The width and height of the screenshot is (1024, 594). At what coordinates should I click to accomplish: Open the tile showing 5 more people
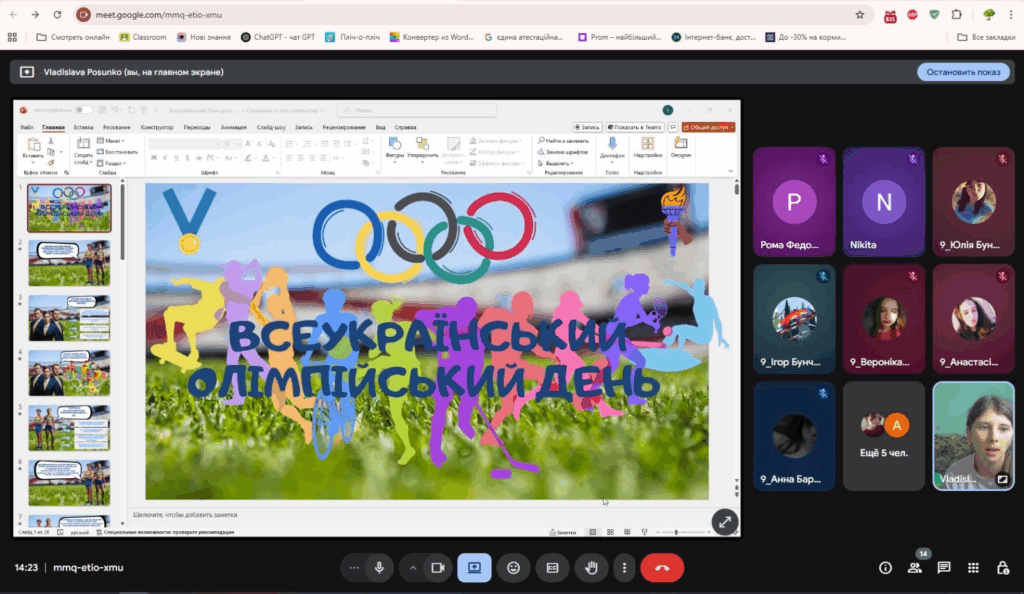tap(884, 436)
